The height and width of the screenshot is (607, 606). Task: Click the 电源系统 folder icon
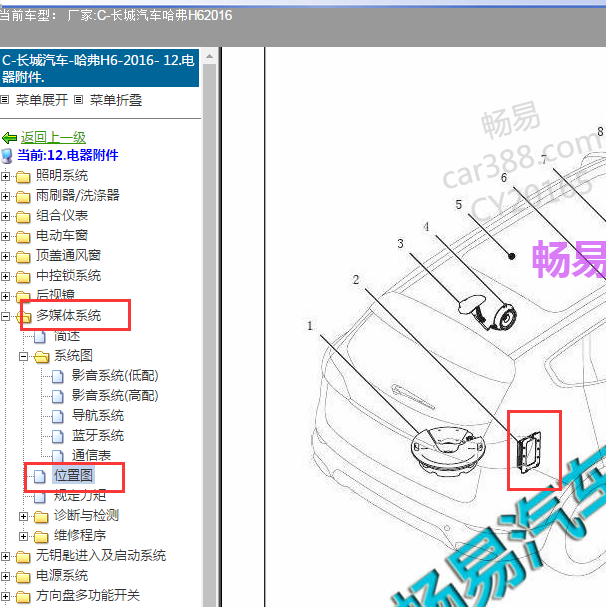(x=23, y=577)
